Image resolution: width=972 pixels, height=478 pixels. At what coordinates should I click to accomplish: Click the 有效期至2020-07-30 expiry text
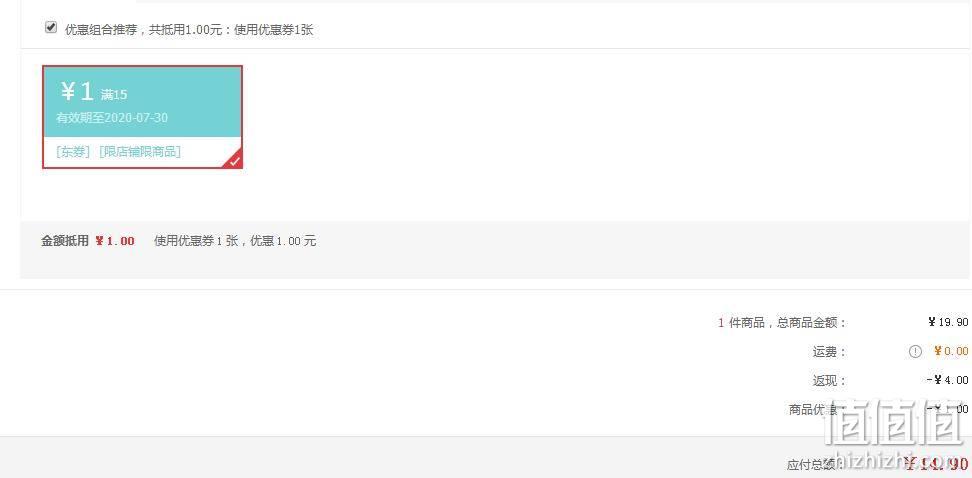112,118
